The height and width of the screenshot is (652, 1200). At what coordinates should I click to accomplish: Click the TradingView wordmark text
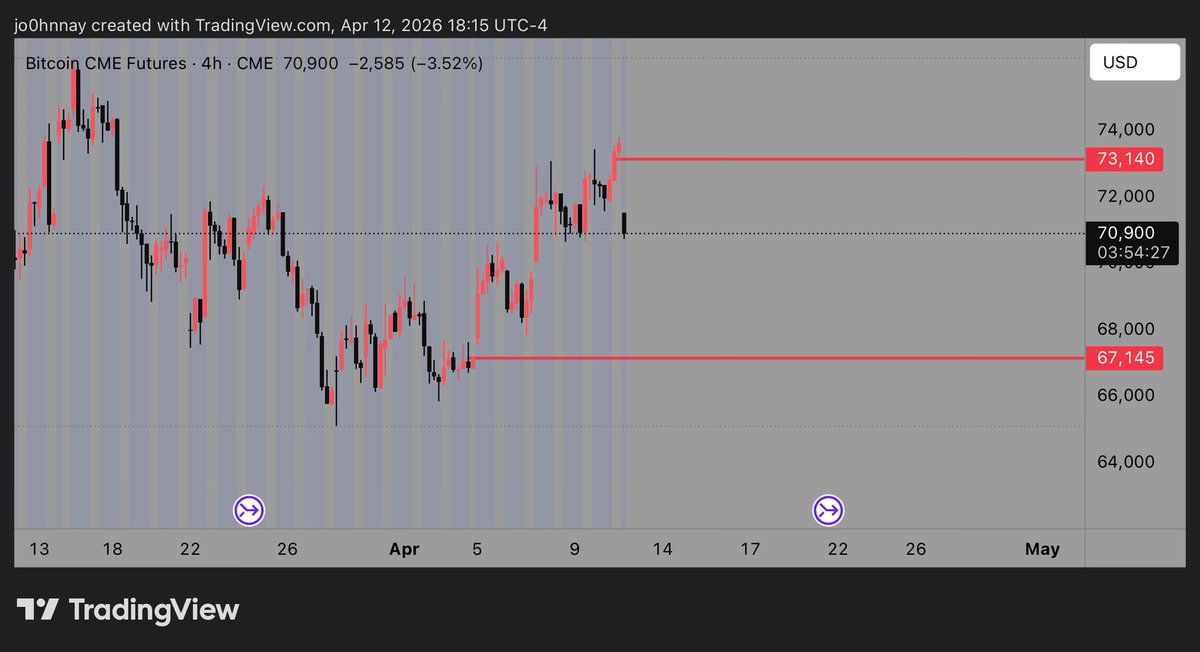click(x=152, y=609)
